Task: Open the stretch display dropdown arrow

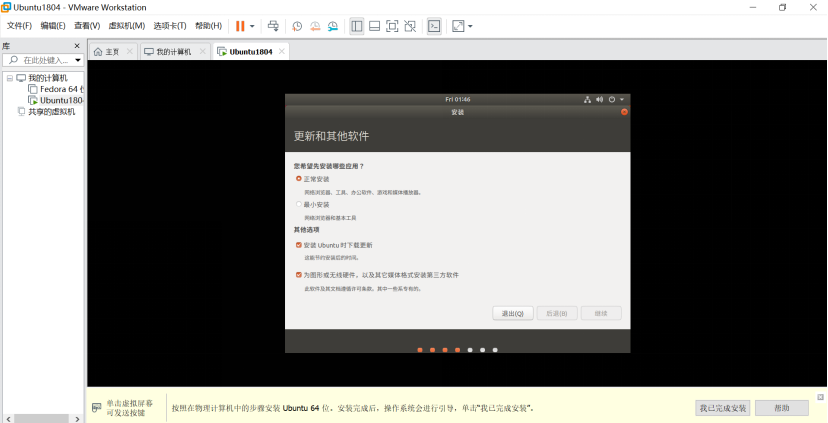Action: (x=470, y=26)
